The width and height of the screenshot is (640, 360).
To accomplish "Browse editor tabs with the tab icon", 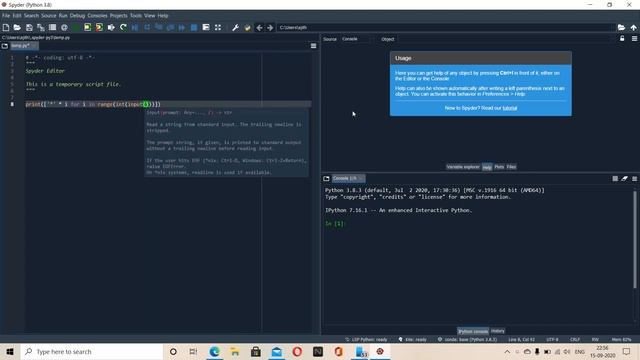I will [x=5, y=46].
